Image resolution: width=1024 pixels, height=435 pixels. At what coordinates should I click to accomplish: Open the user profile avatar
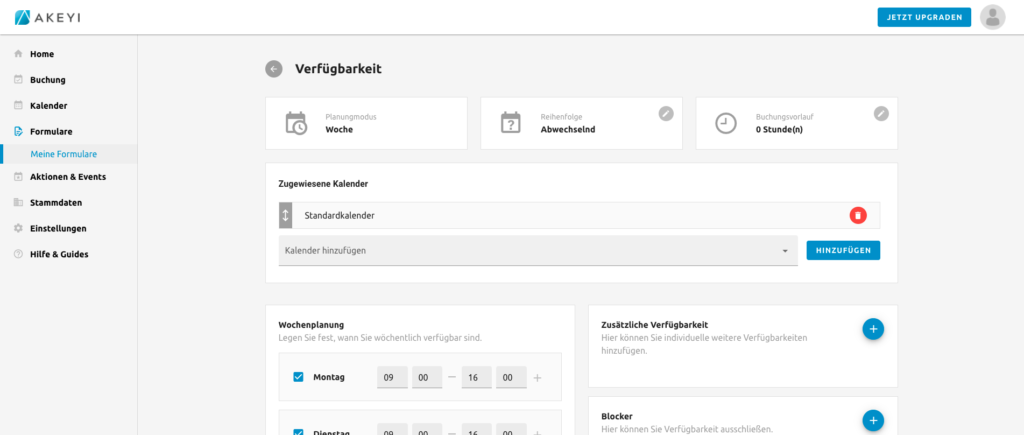click(x=992, y=17)
